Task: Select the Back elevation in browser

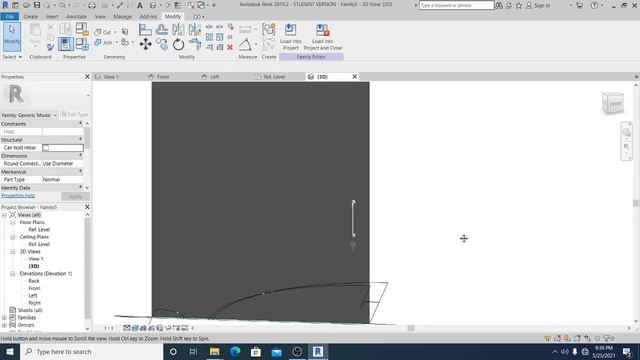Action: (34, 281)
